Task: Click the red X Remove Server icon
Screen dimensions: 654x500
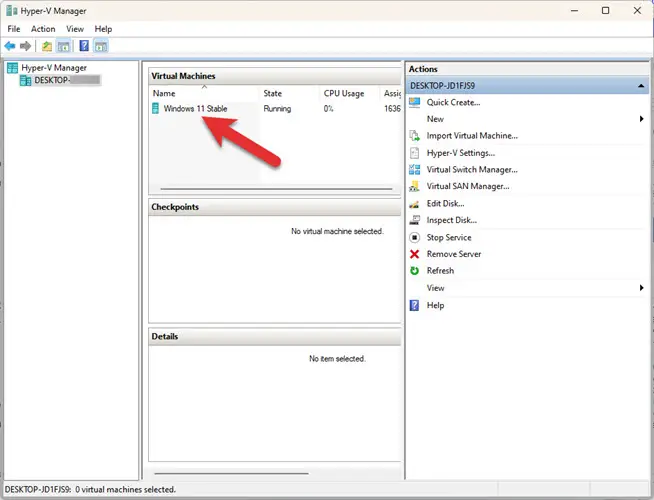Action: [415, 254]
